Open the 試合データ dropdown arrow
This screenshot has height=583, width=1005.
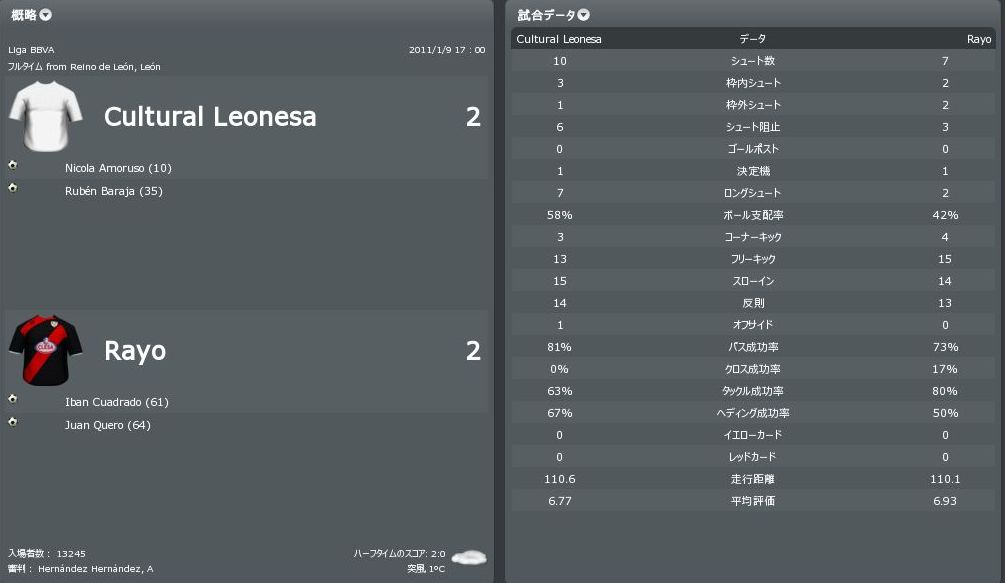click(584, 15)
